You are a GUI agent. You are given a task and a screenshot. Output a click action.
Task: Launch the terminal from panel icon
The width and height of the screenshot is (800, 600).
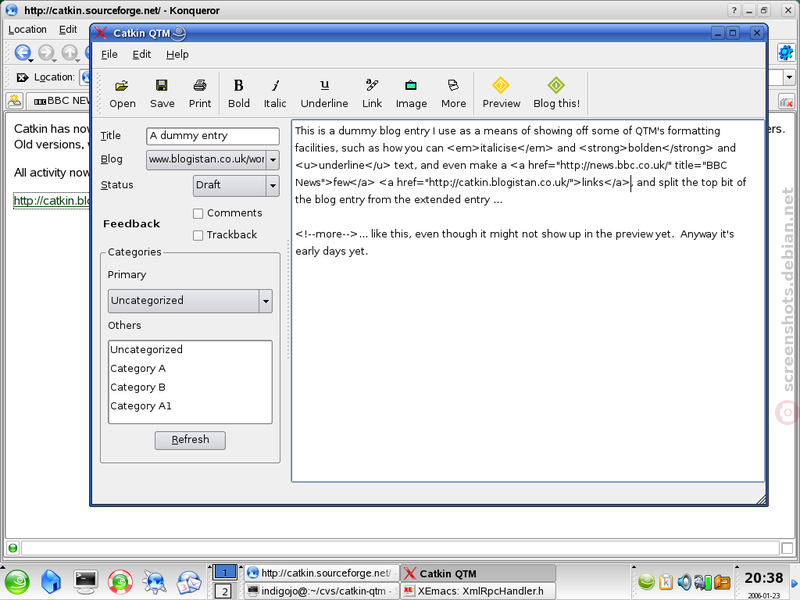pyautogui.click(x=86, y=582)
